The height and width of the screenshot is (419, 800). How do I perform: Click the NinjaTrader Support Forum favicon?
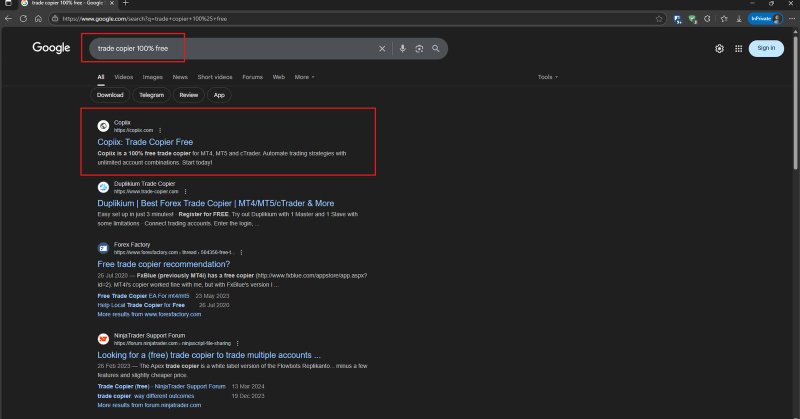[x=103, y=339]
